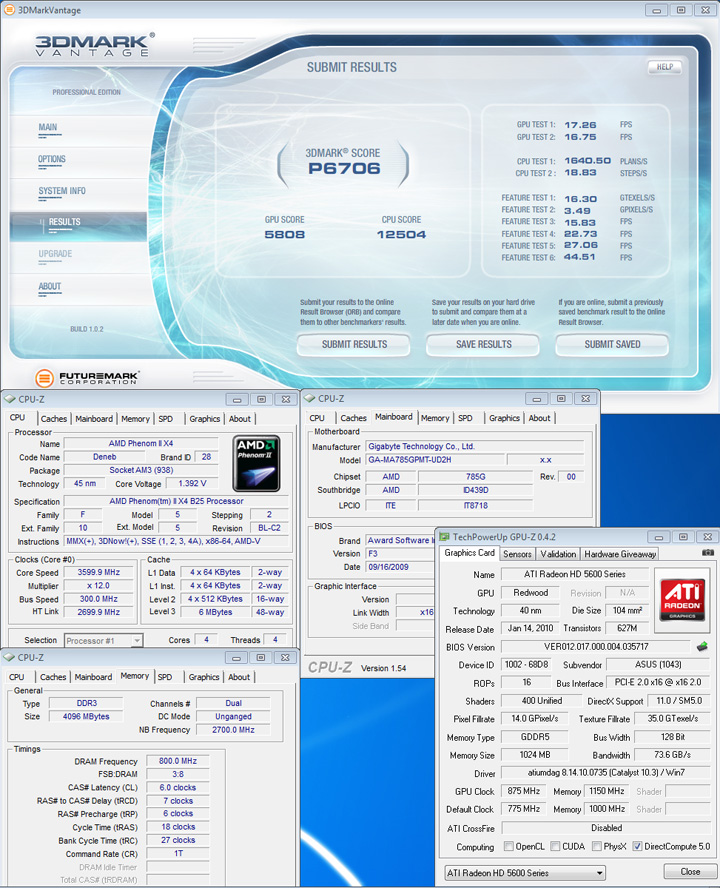Take GPU-Z screenshot with camera icon
This screenshot has width=720, height=888.
coord(708,553)
